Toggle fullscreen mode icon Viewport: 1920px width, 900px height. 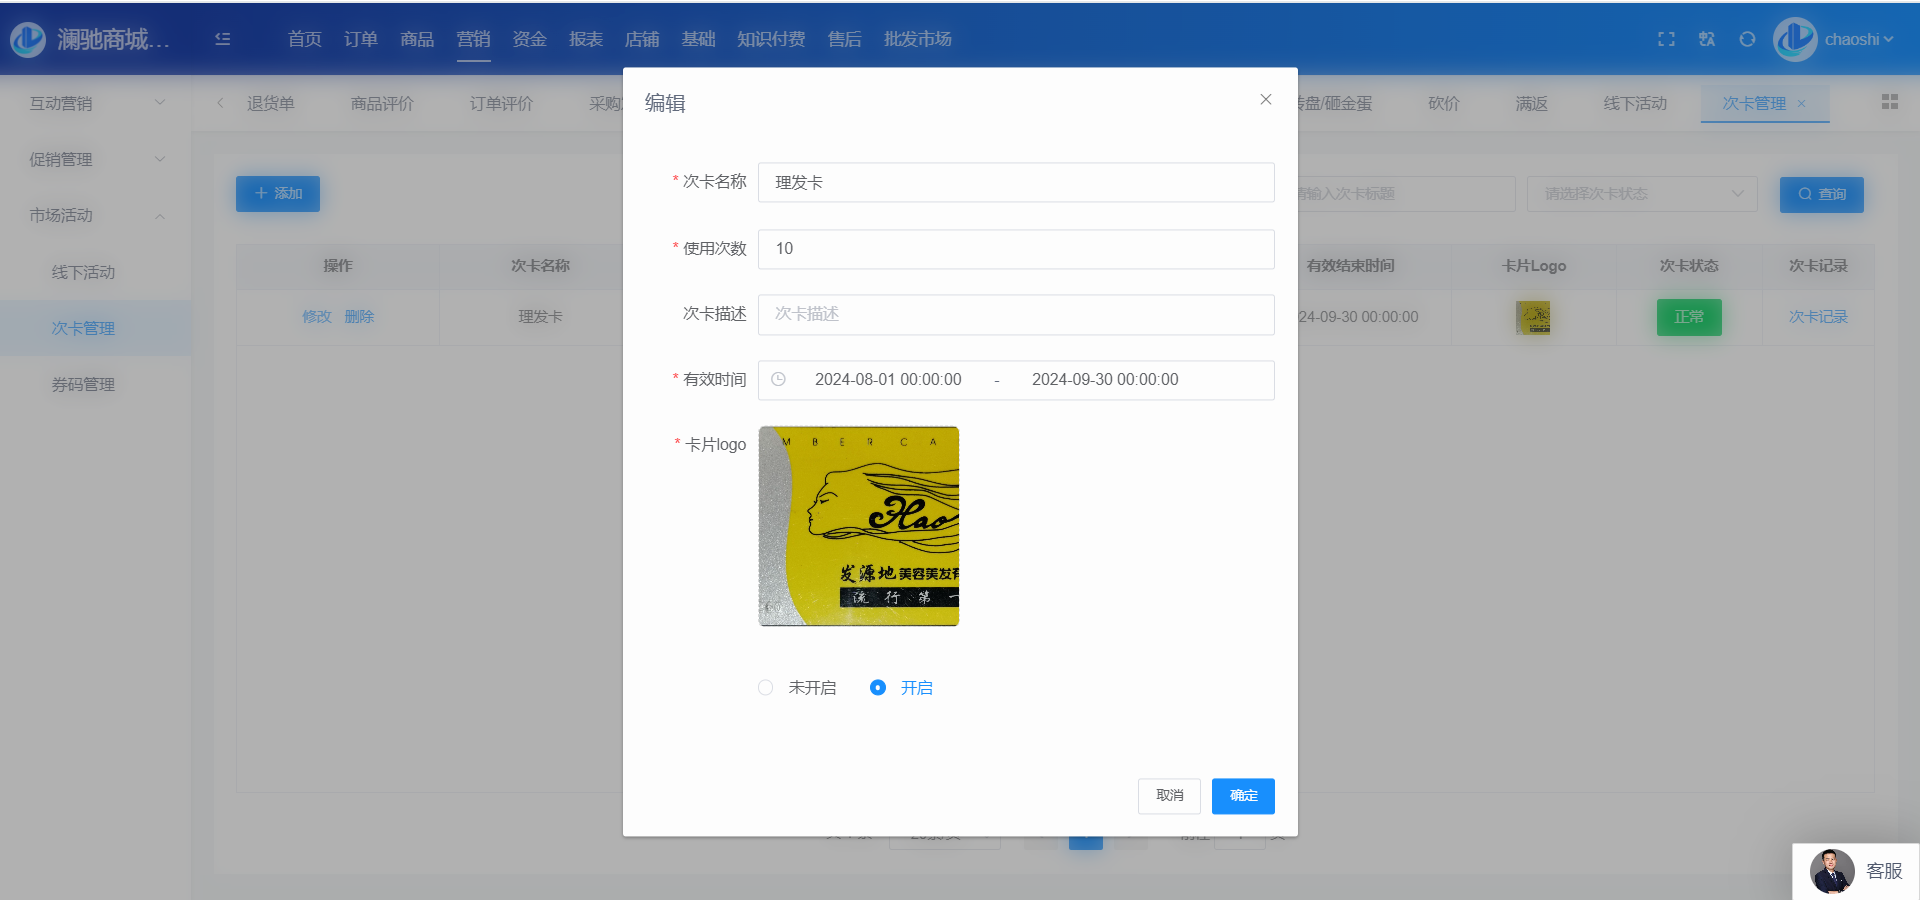[1666, 39]
